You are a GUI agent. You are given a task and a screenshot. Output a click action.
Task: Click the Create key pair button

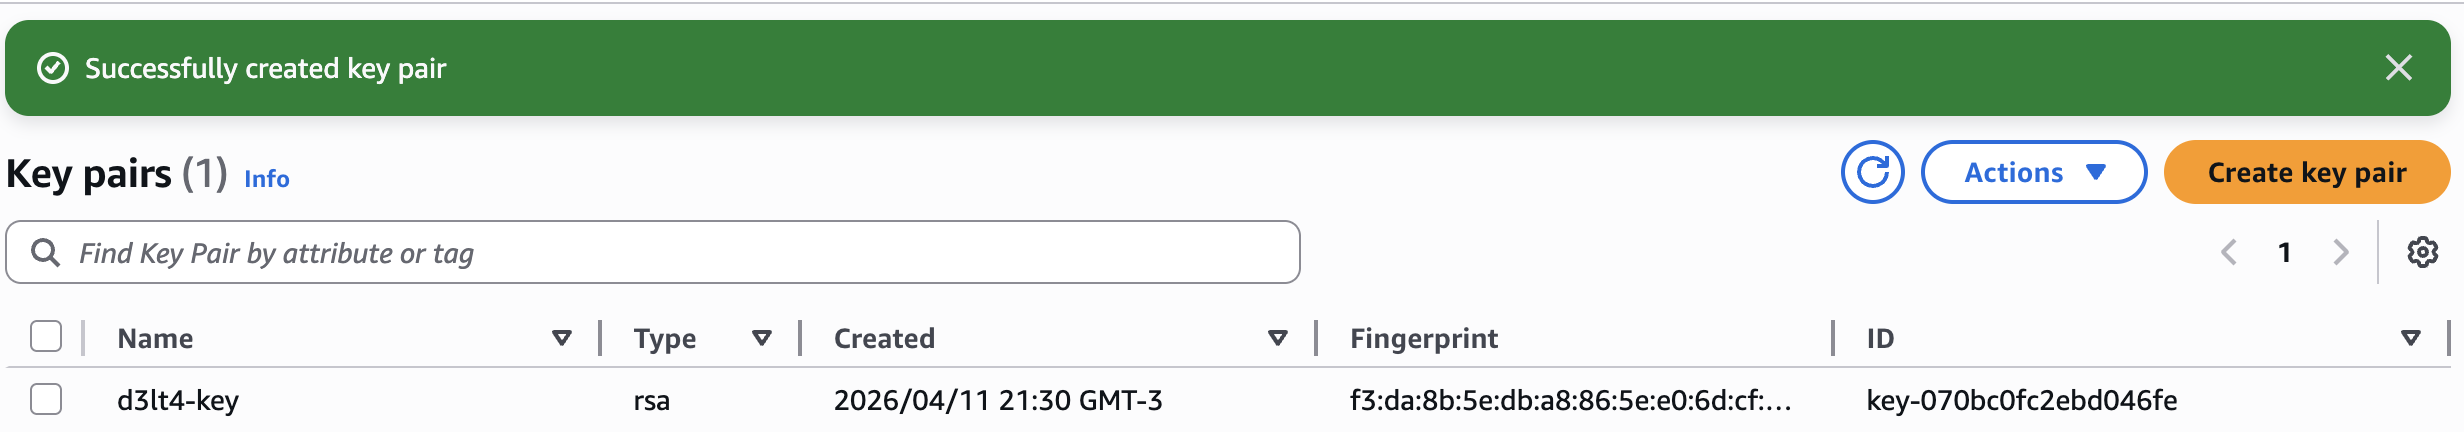2306,172
